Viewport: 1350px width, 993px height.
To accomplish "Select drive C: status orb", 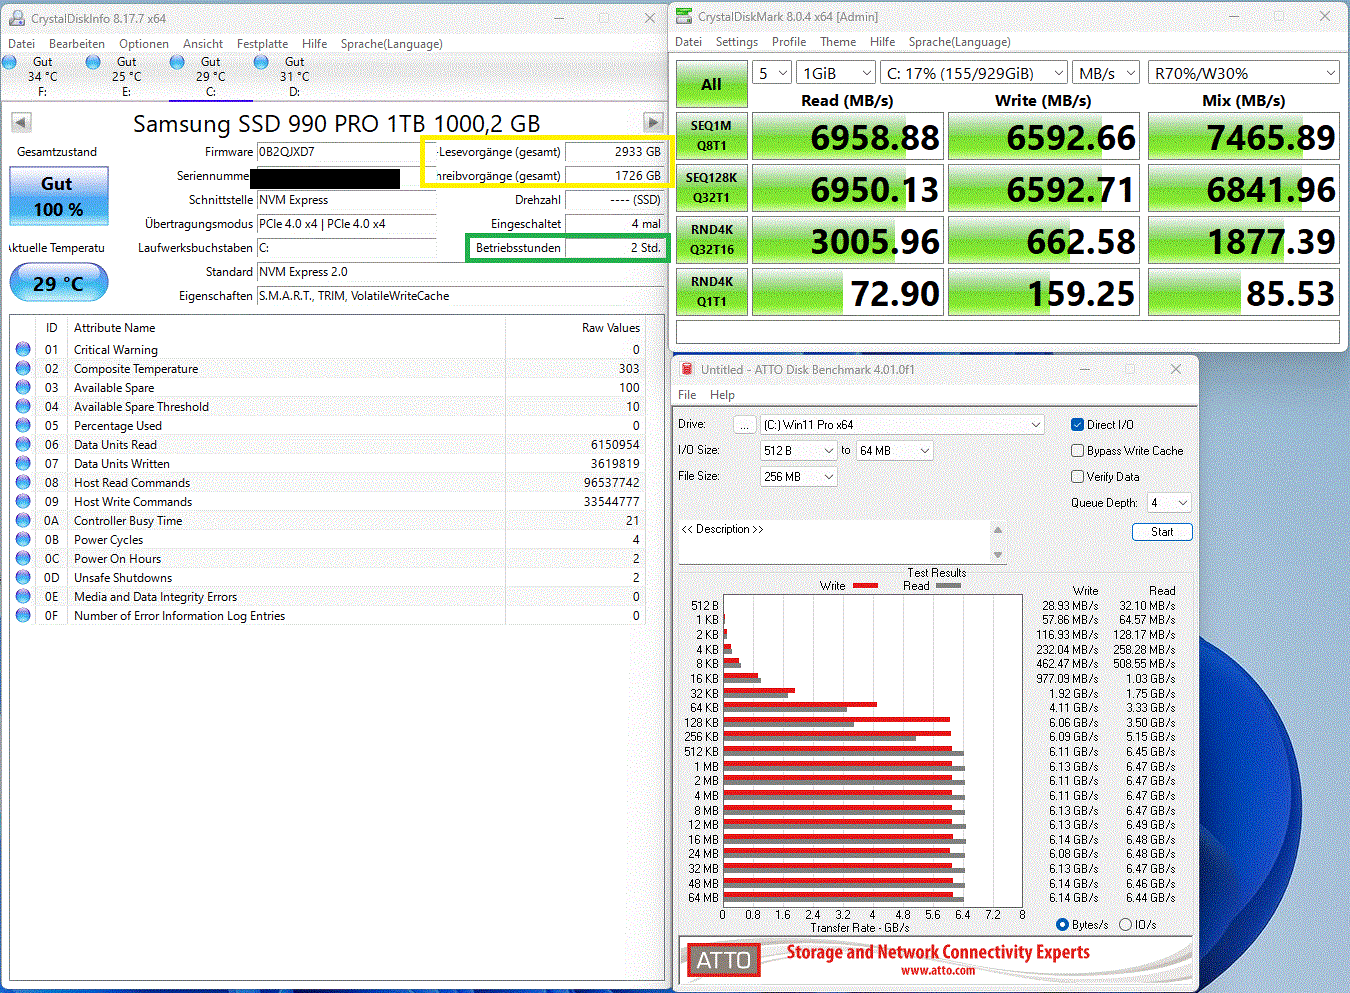I will coord(177,62).
